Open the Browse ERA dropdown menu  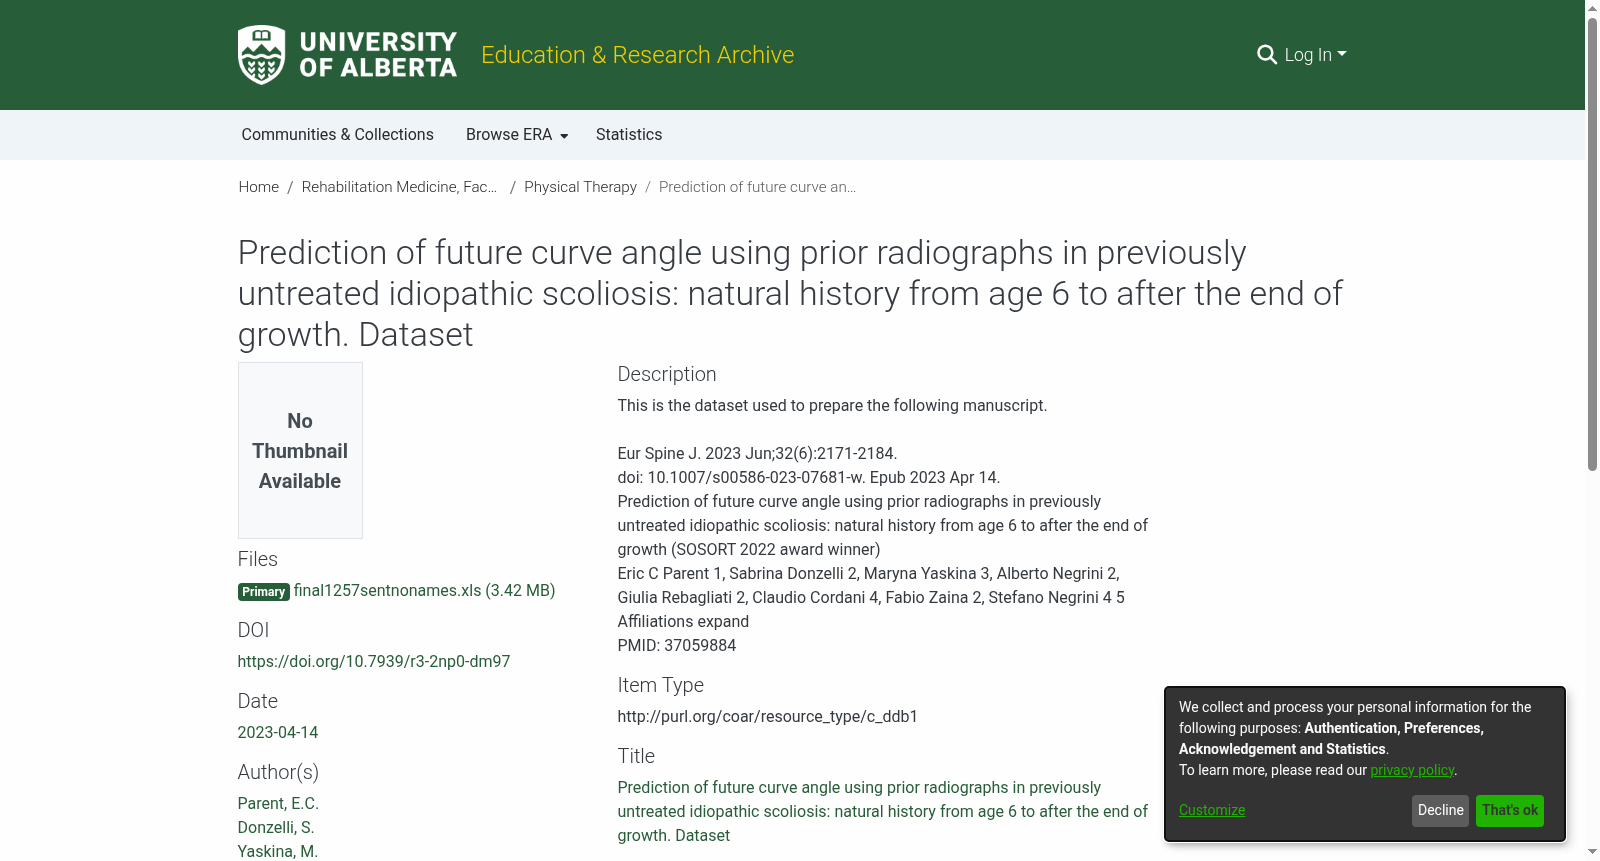click(517, 135)
